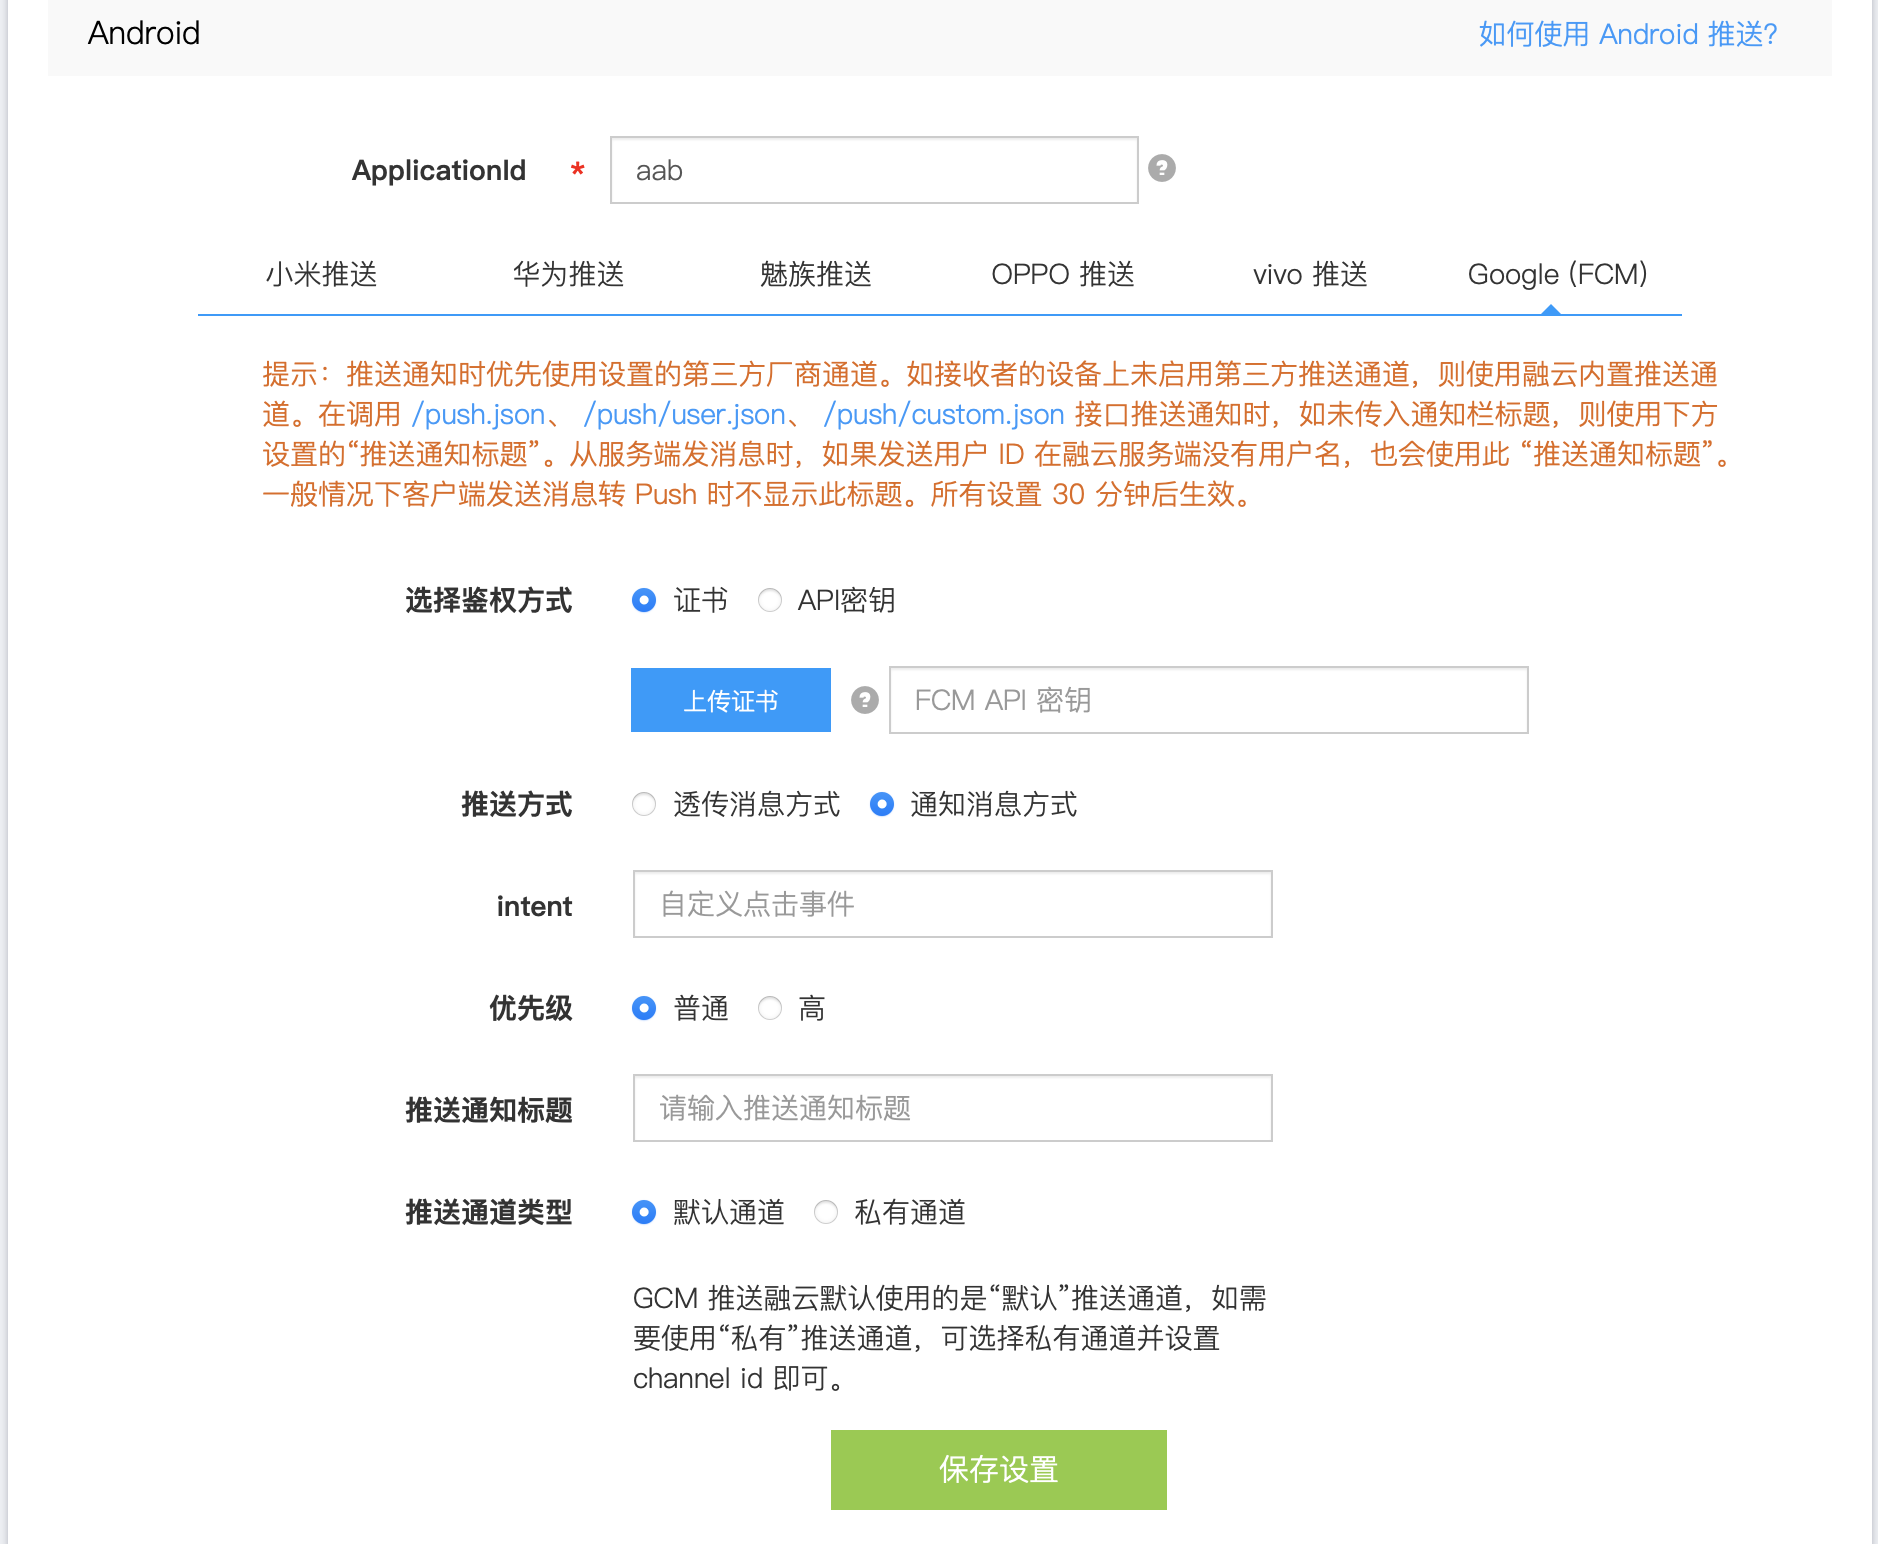Image resolution: width=1878 pixels, height=1544 pixels.
Task: Click the Android section heading
Action: [144, 33]
